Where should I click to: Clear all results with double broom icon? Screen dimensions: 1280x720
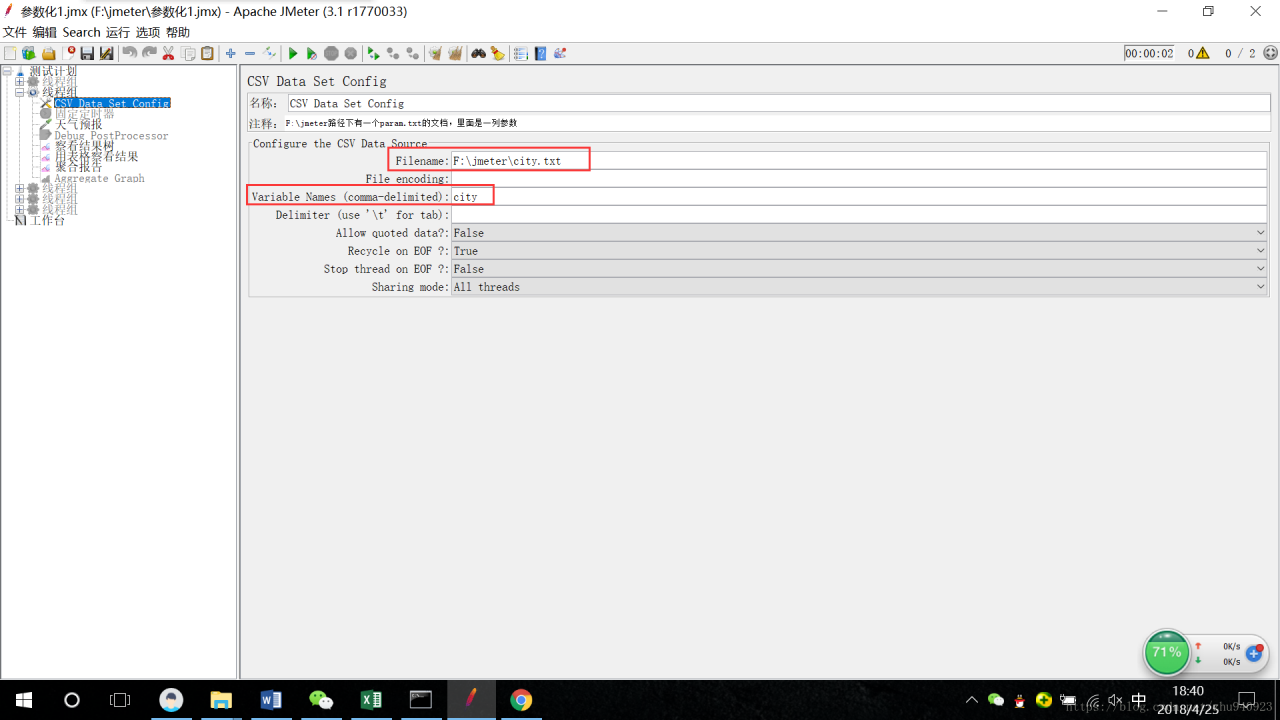coord(455,54)
